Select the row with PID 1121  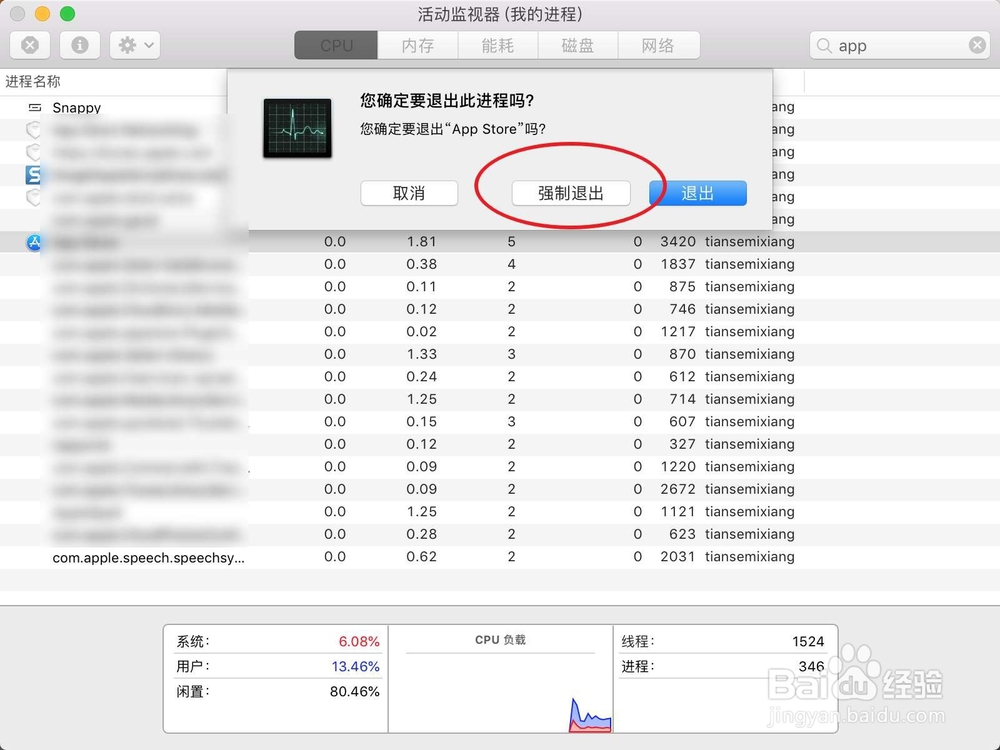tap(500, 511)
